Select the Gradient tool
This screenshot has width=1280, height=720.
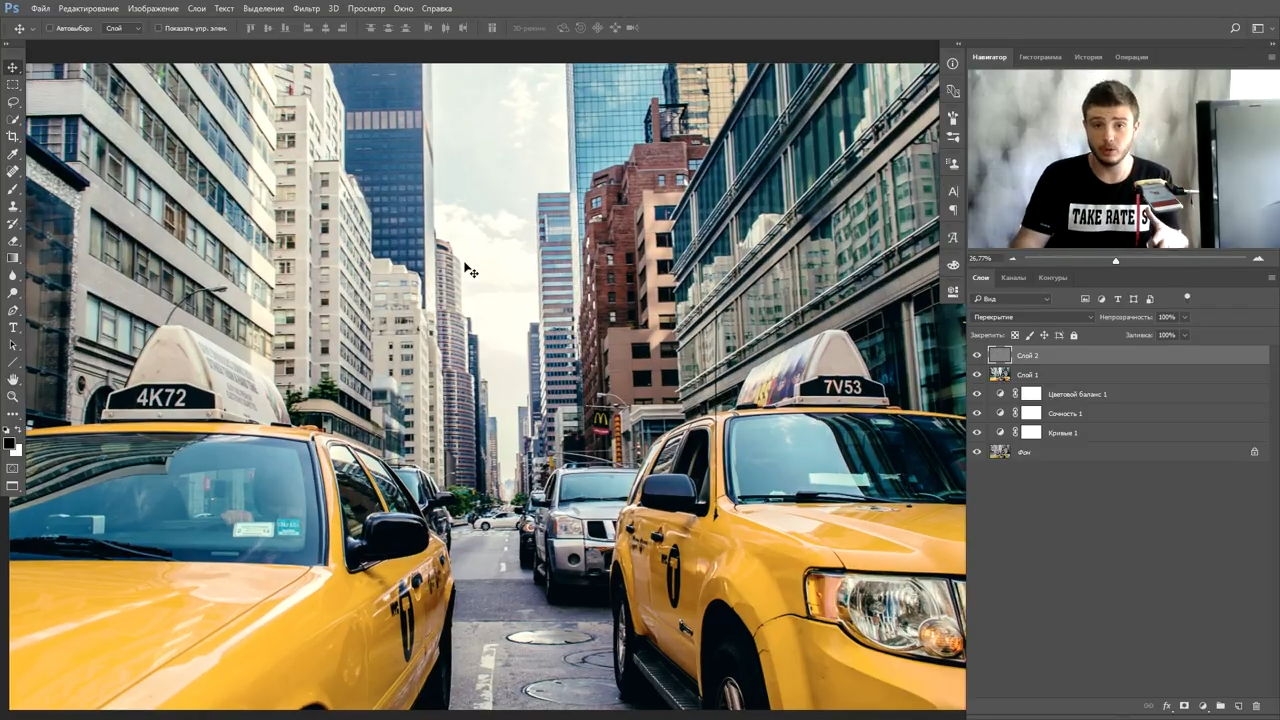coord(13,258)
